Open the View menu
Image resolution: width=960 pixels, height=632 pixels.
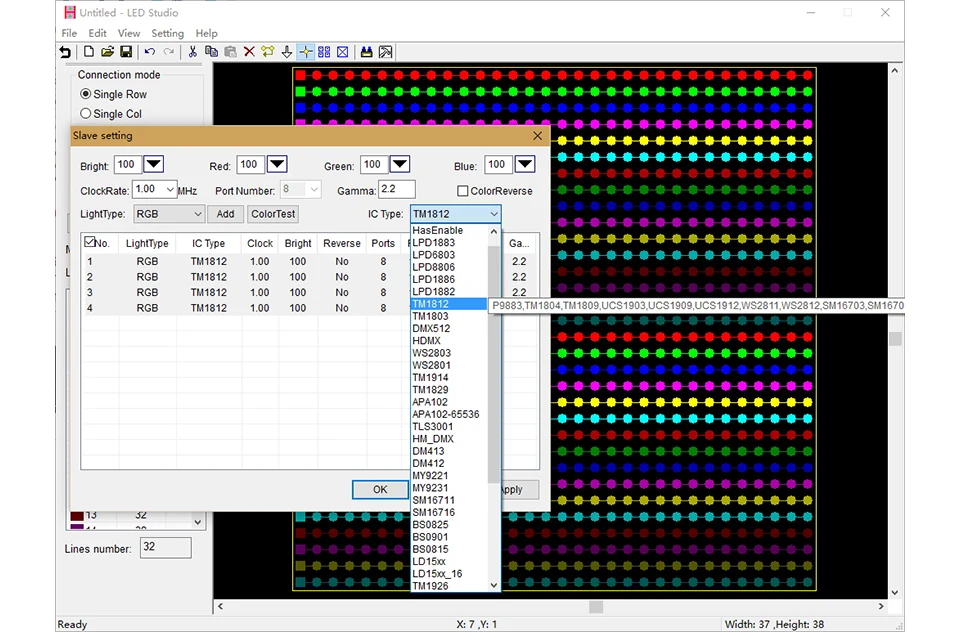click(129, 33)
